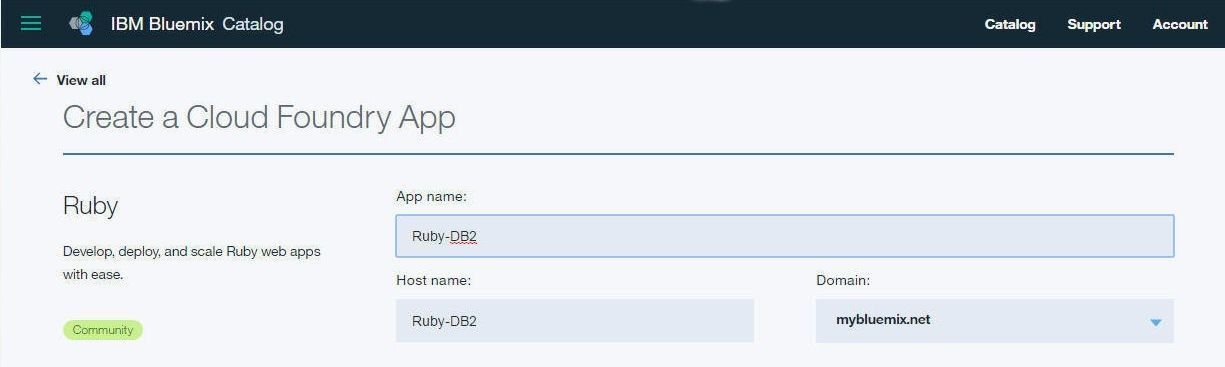Click the App name: label
Screen dimensions: 1225x367
click(x=431, y=196)
